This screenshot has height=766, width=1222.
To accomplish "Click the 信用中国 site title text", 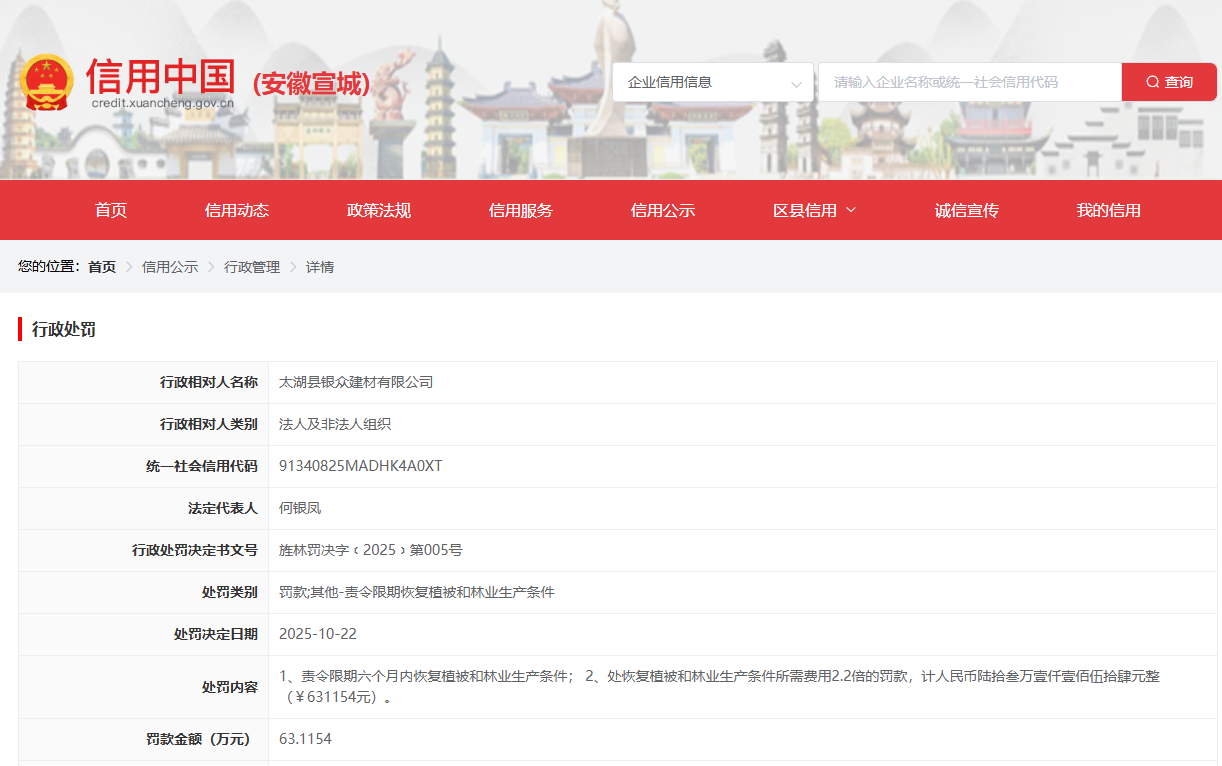I will [x=161, y=76].
